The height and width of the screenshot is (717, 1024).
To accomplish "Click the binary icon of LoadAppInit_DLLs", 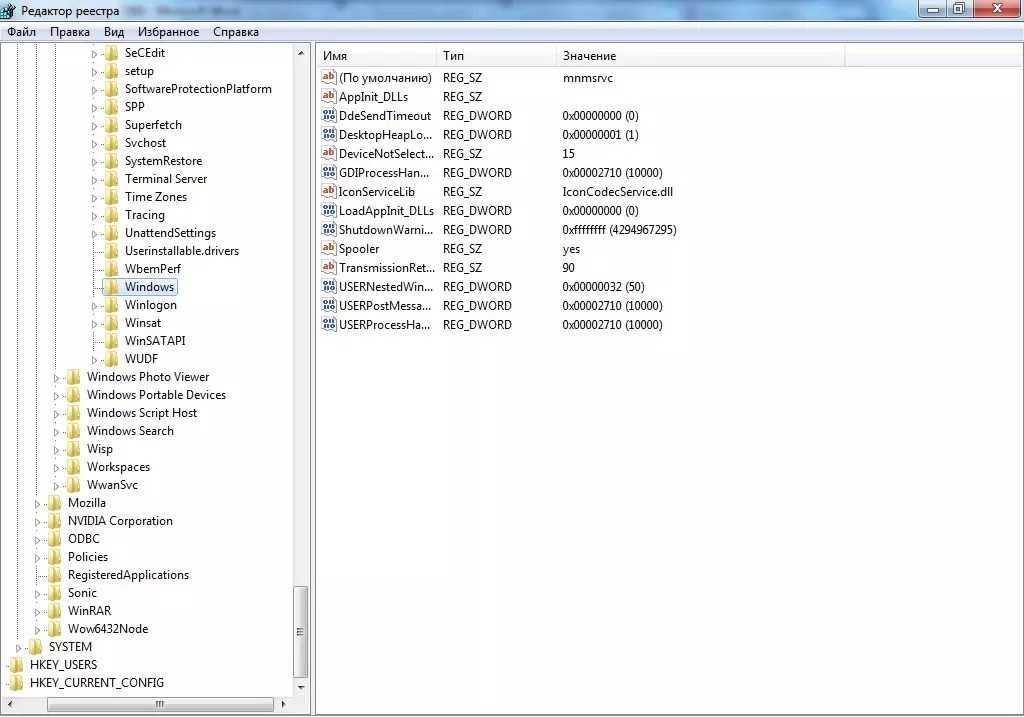I will pyautogui.click(x=329, y=211).
